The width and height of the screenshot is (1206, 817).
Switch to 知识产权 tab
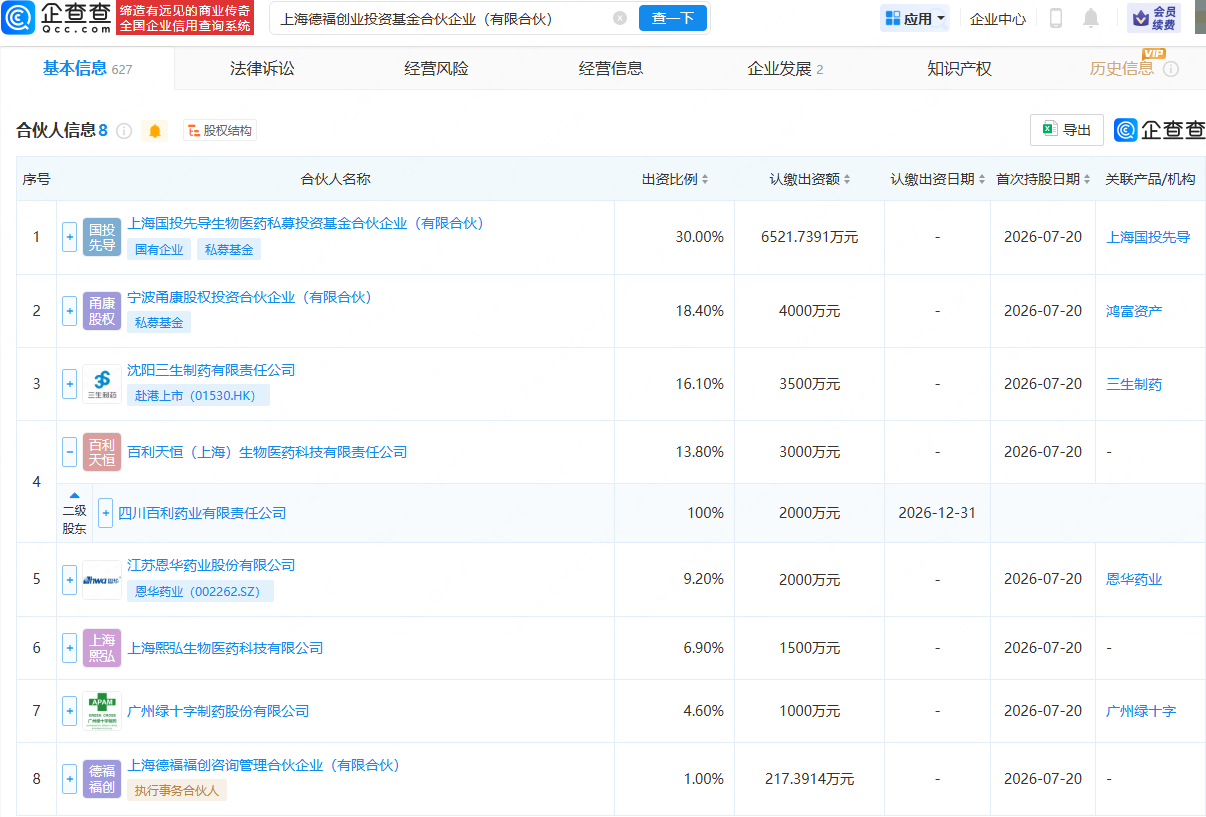[959, 69]
